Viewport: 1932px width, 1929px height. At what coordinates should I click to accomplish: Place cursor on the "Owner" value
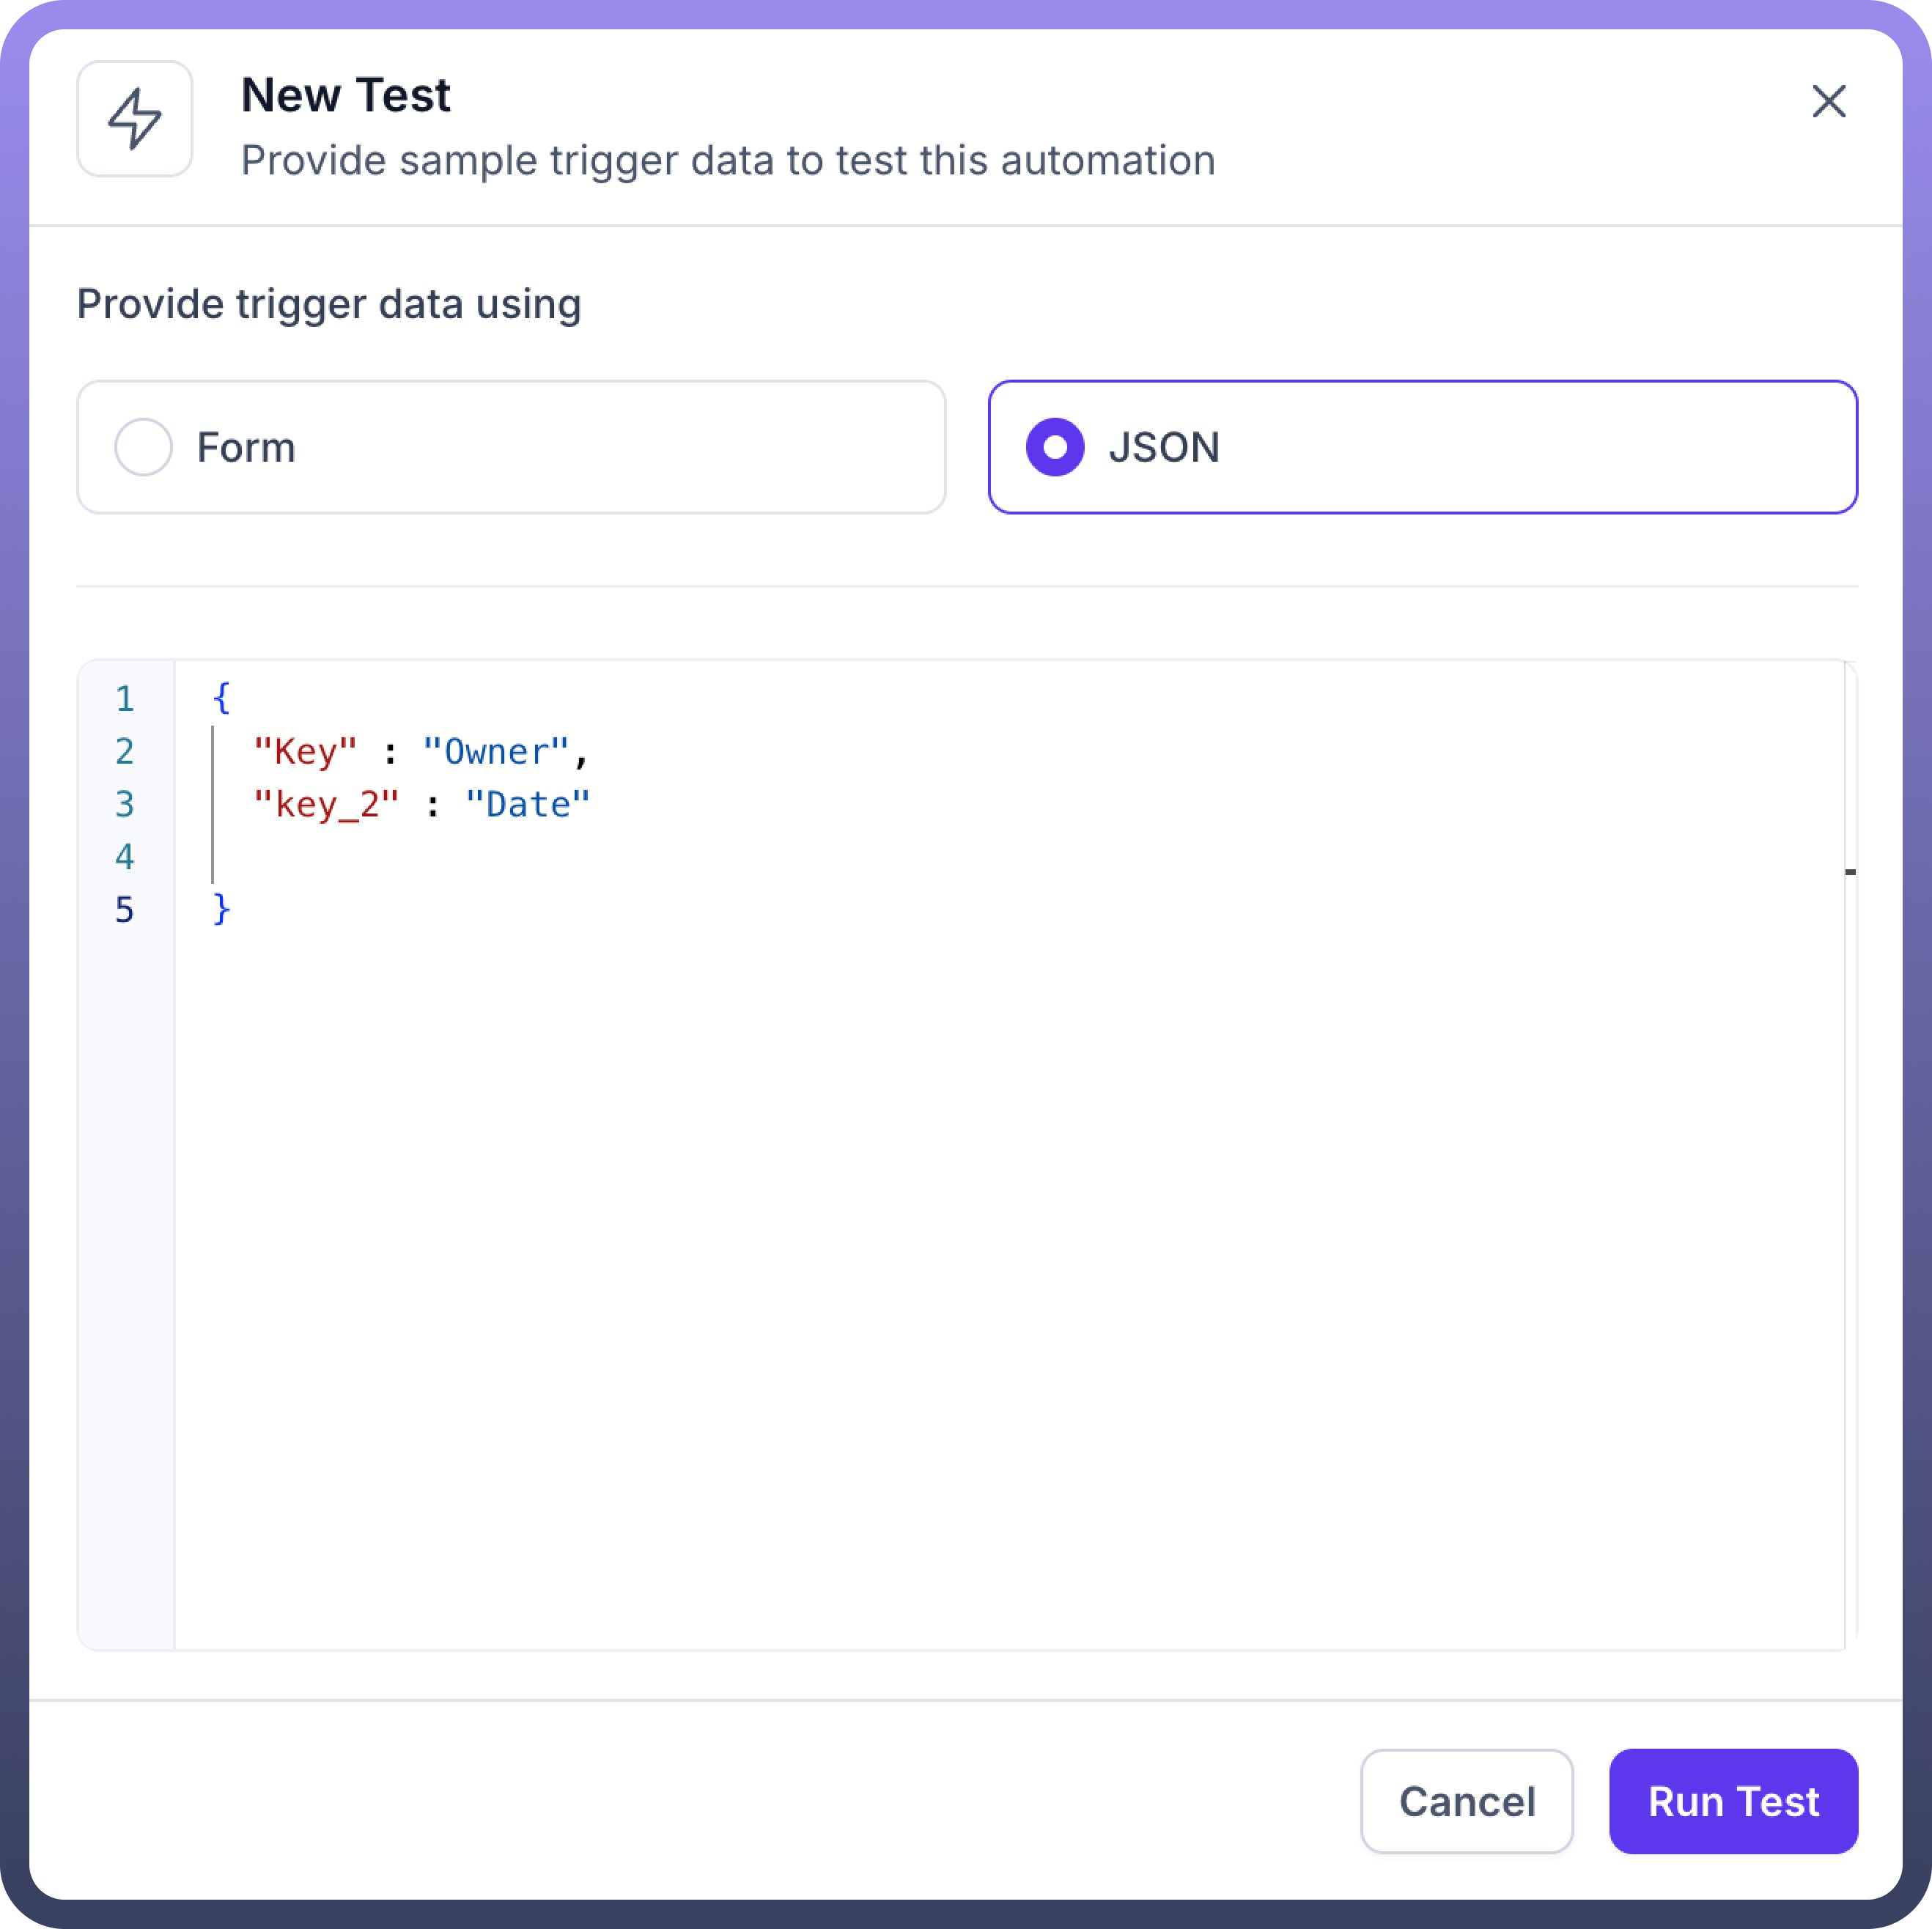(x=496, y=751)
